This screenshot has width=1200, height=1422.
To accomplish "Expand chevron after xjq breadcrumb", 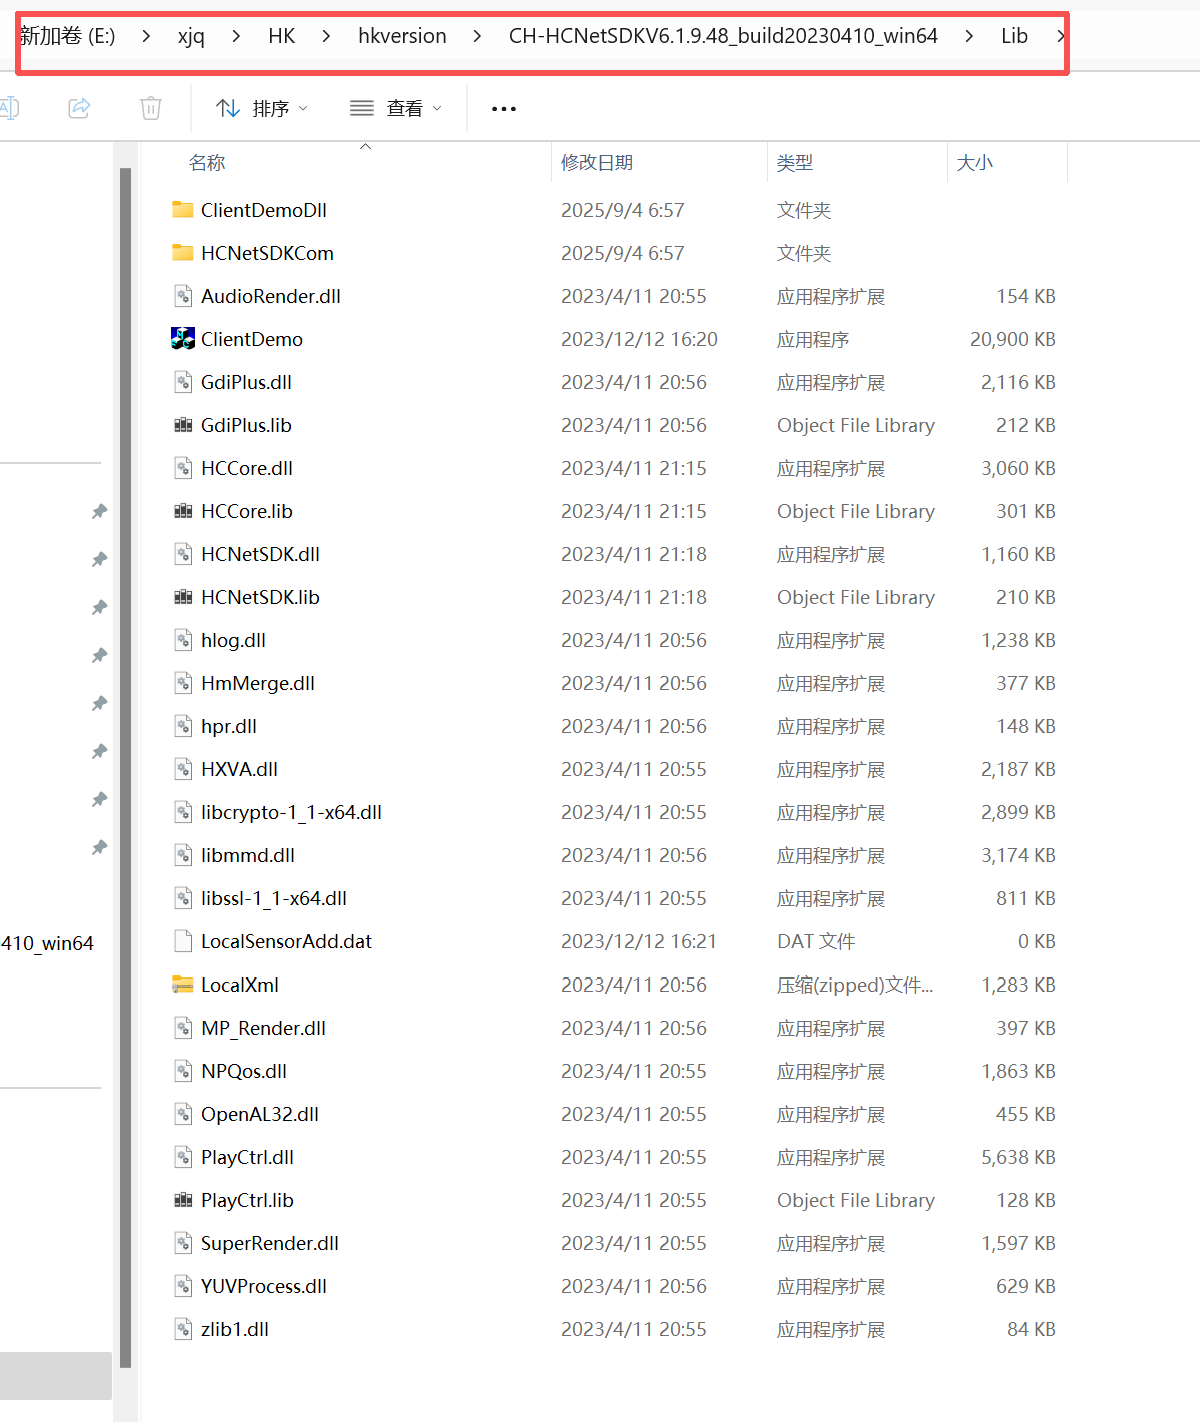I will (x=236, y=36).
